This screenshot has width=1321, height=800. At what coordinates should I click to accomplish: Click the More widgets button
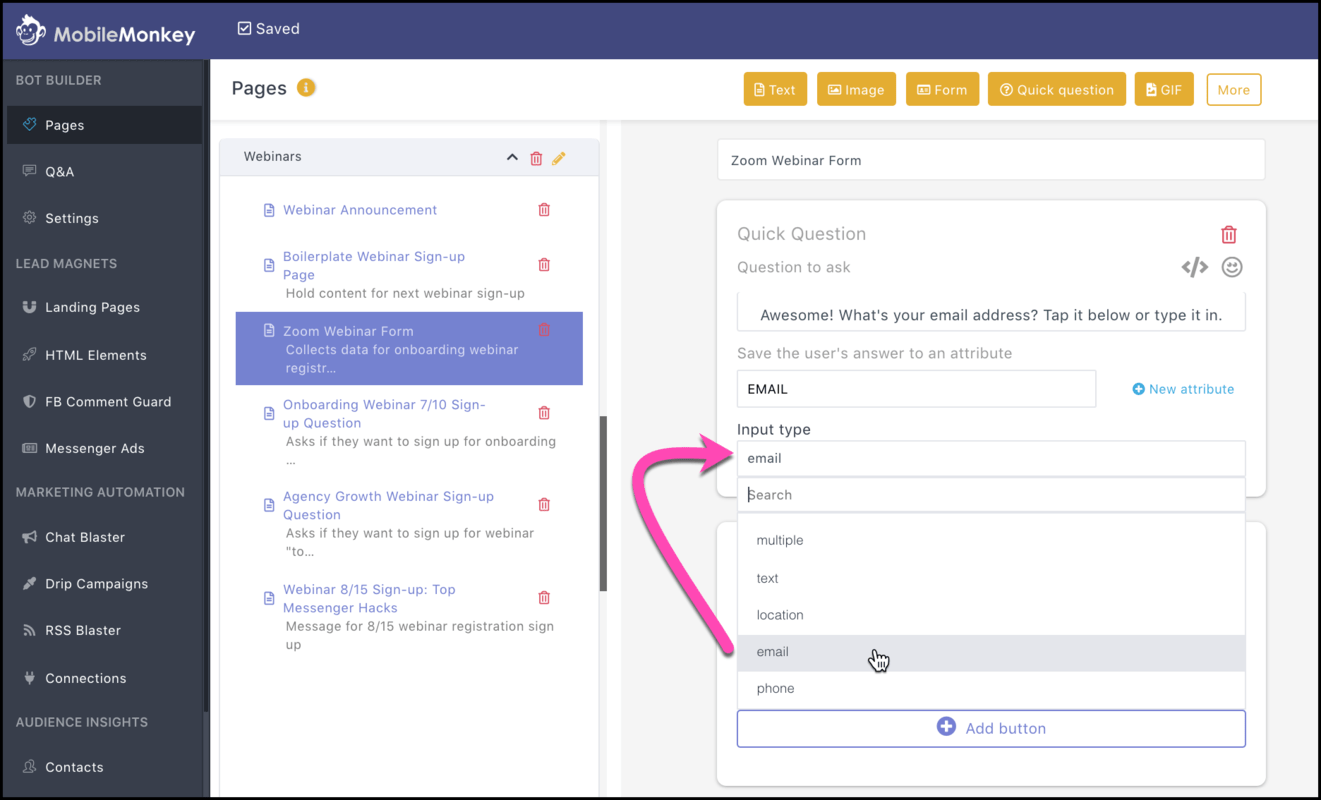1234,89
